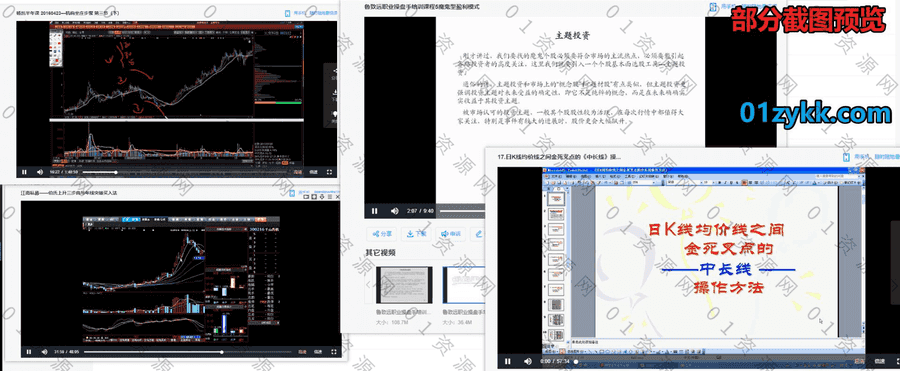Screen dimensions: 900x371
Task: Click the 下载 download button
Action: pyautogui.click(x=417, y=234)
